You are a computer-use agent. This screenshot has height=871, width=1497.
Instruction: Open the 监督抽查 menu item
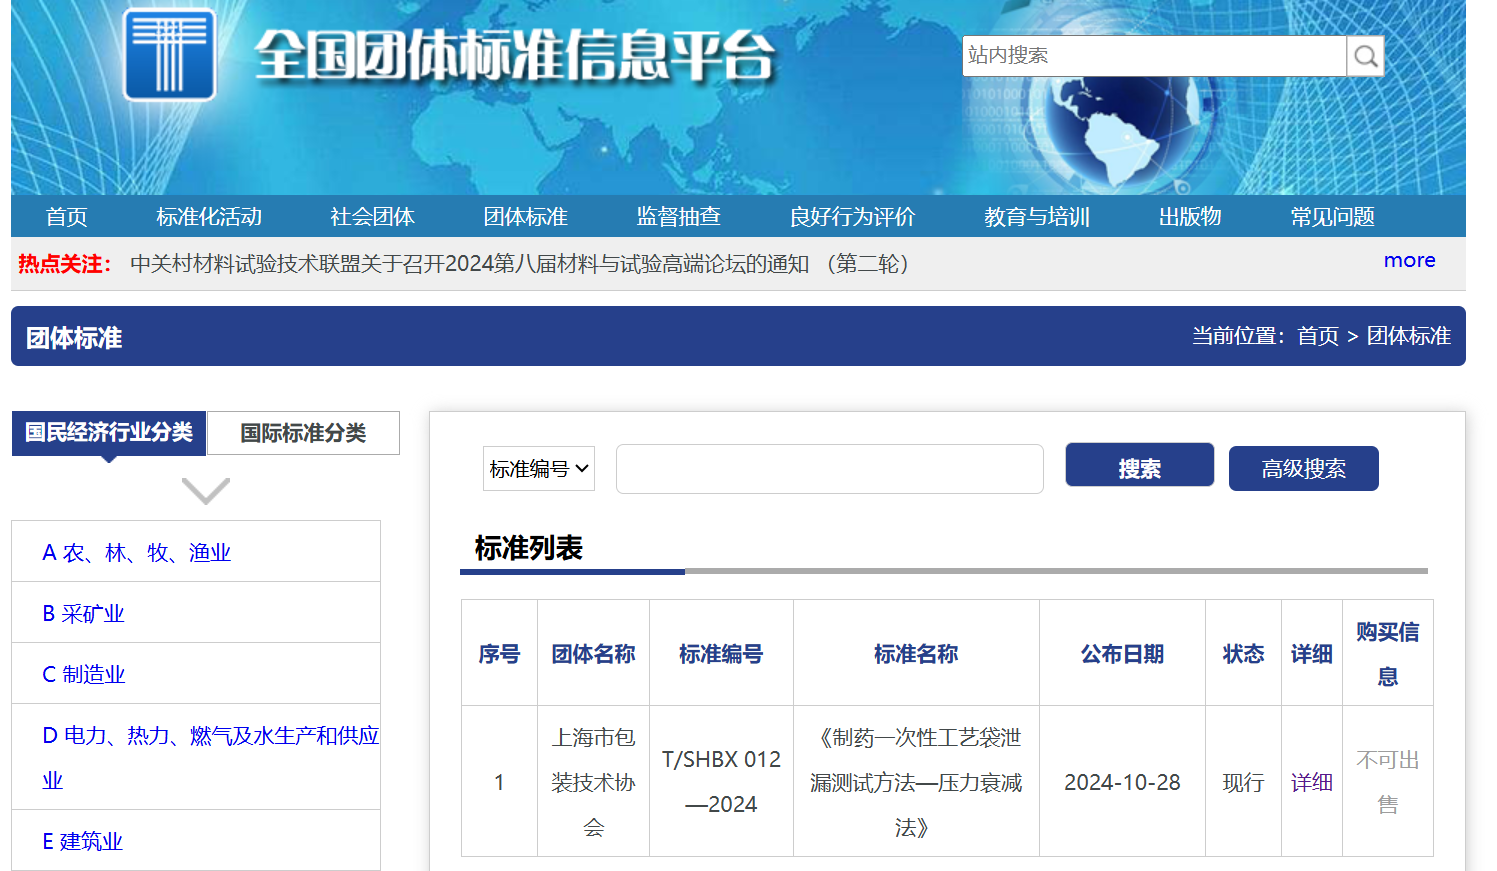pos(679,216)
